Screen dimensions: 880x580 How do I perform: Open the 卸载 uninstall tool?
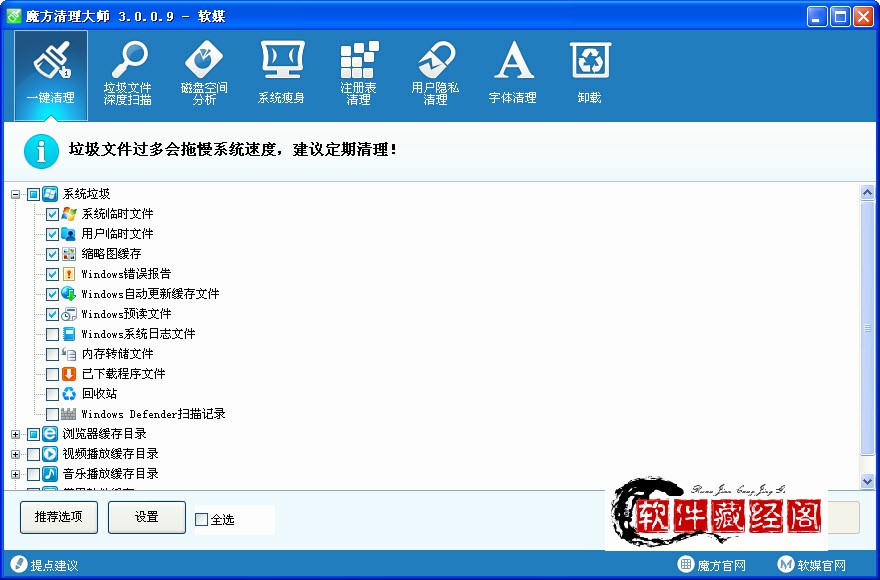pyautogui.click(x=589, y=70)
